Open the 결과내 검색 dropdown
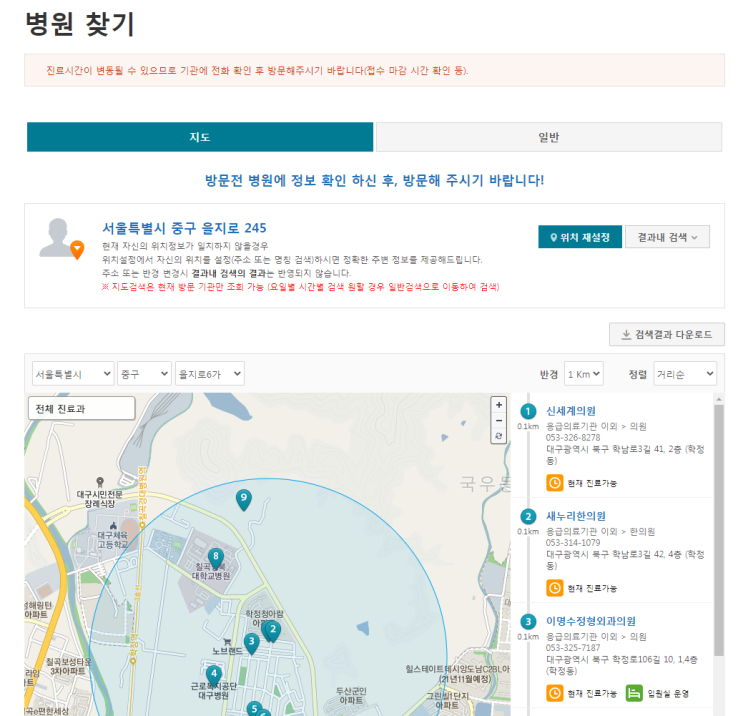 click(667, 237)
